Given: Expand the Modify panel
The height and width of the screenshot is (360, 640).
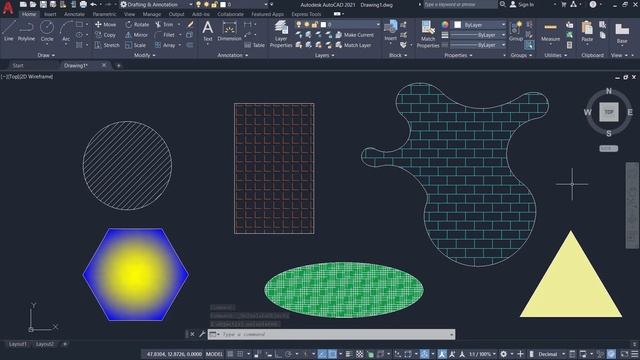Looking at the screenshot, I should [144, 55].
